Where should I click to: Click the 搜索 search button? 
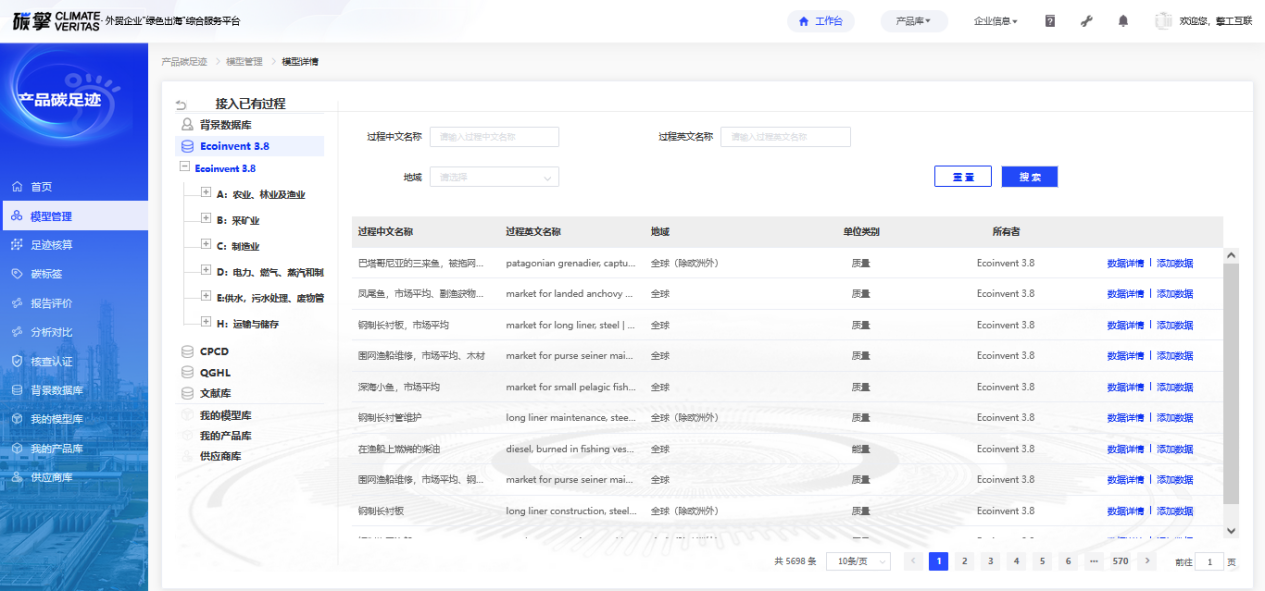point(1029,177)
